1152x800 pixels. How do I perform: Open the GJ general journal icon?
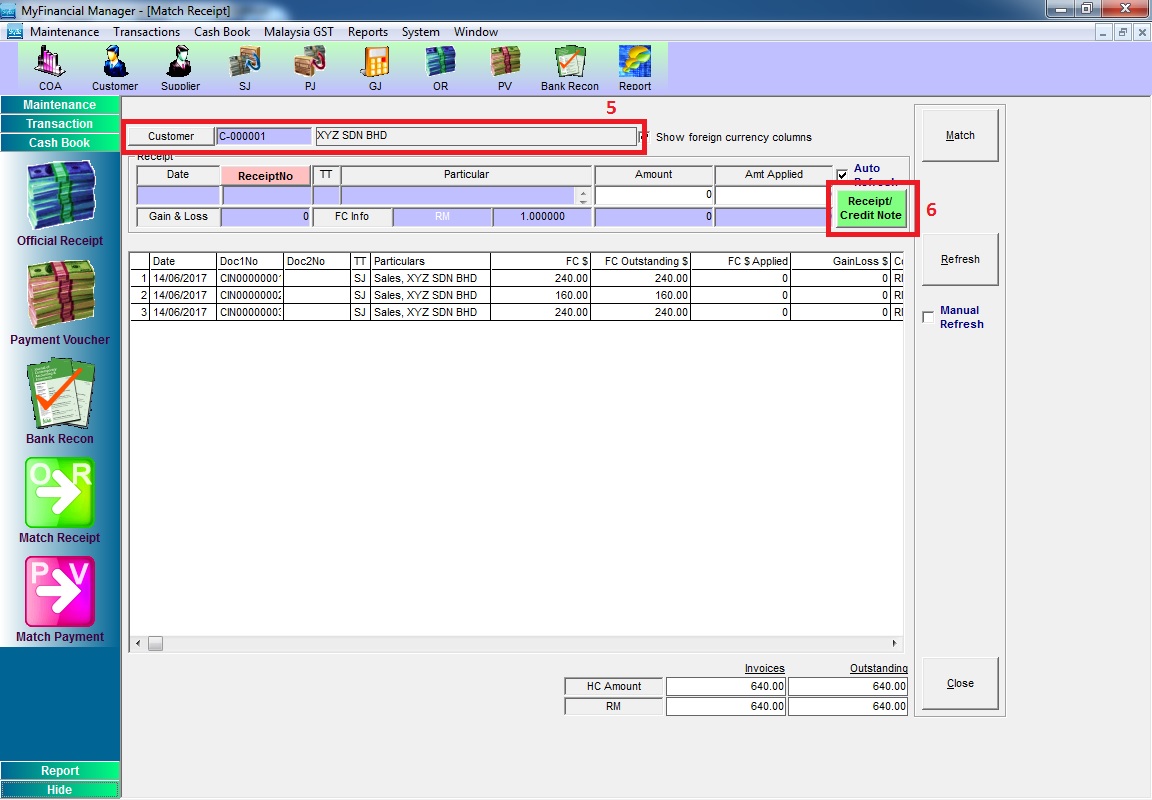tap(375, 66)
